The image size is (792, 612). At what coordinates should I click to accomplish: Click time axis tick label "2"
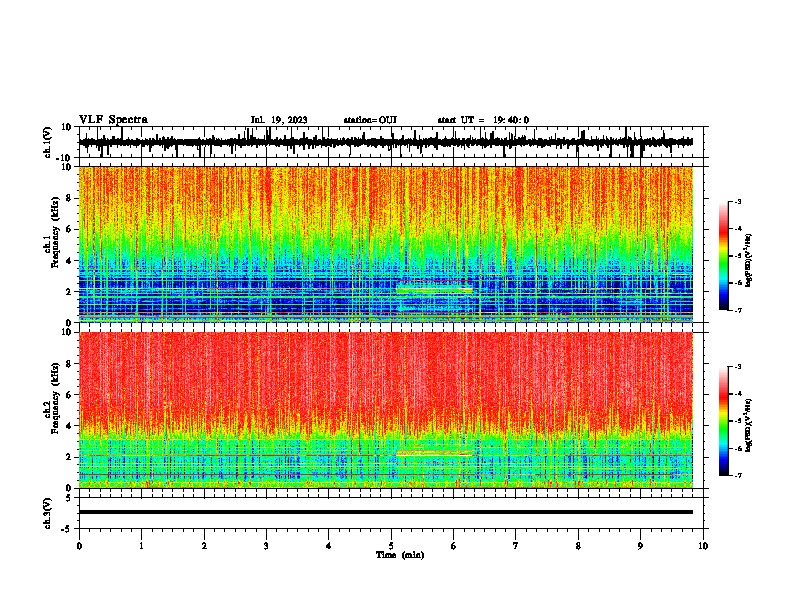coord(204,546)
